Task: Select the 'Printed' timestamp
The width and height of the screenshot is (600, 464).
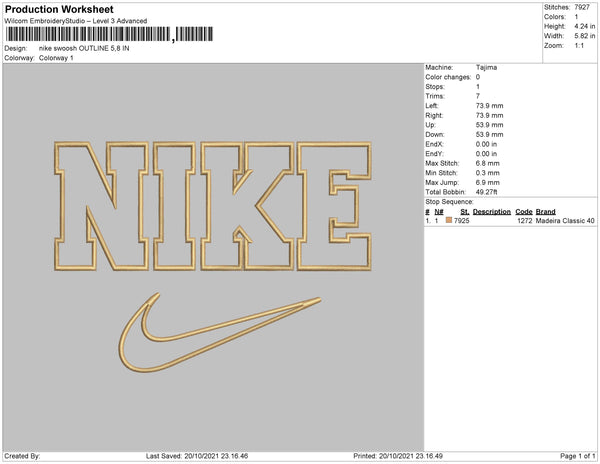Action: coord(398,456)
